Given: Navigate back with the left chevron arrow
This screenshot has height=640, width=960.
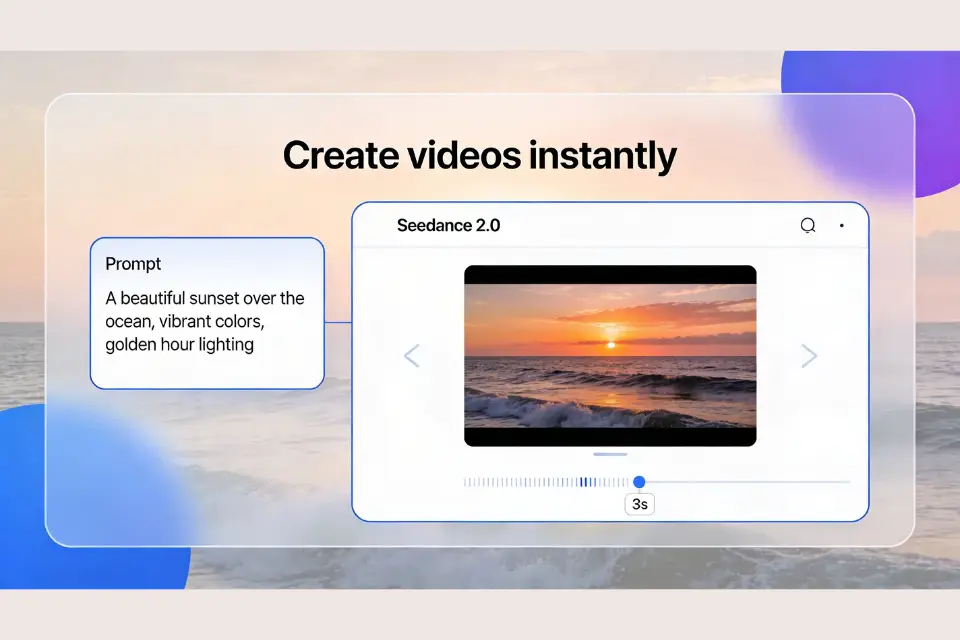Looking at the screenshot, I should point(412,355).
